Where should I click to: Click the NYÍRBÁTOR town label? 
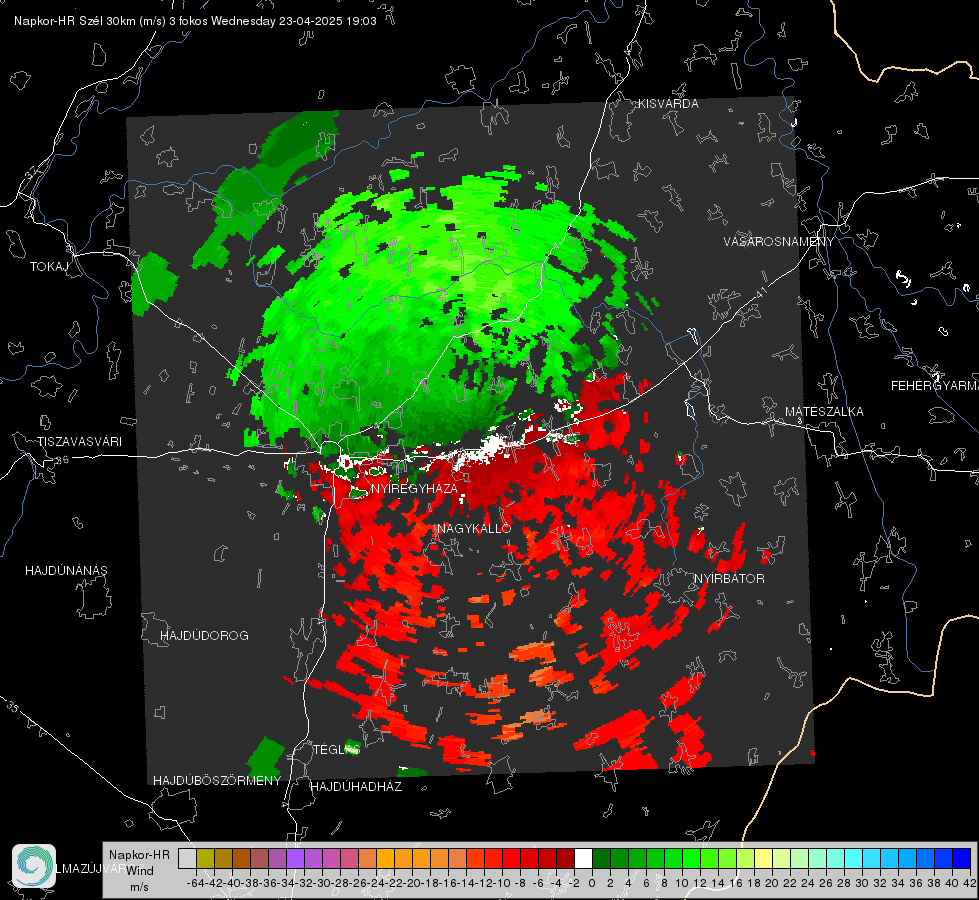pyautogui.click(x=729, y=579)
